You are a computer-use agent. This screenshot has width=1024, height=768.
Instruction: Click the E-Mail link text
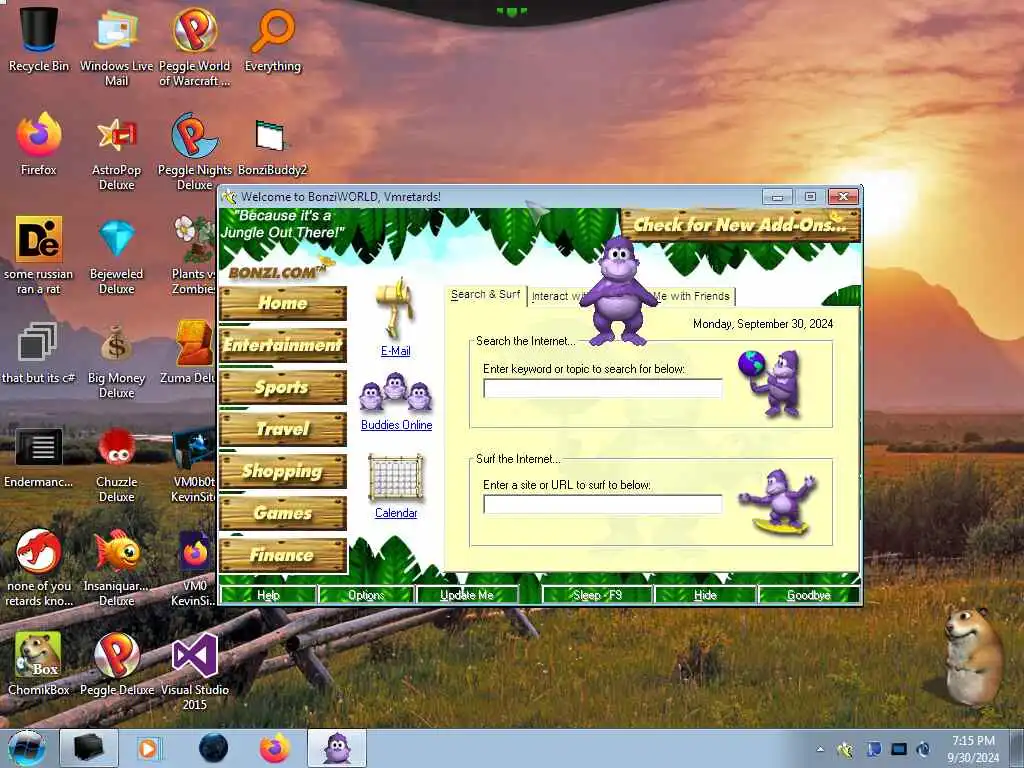(396, 351)
